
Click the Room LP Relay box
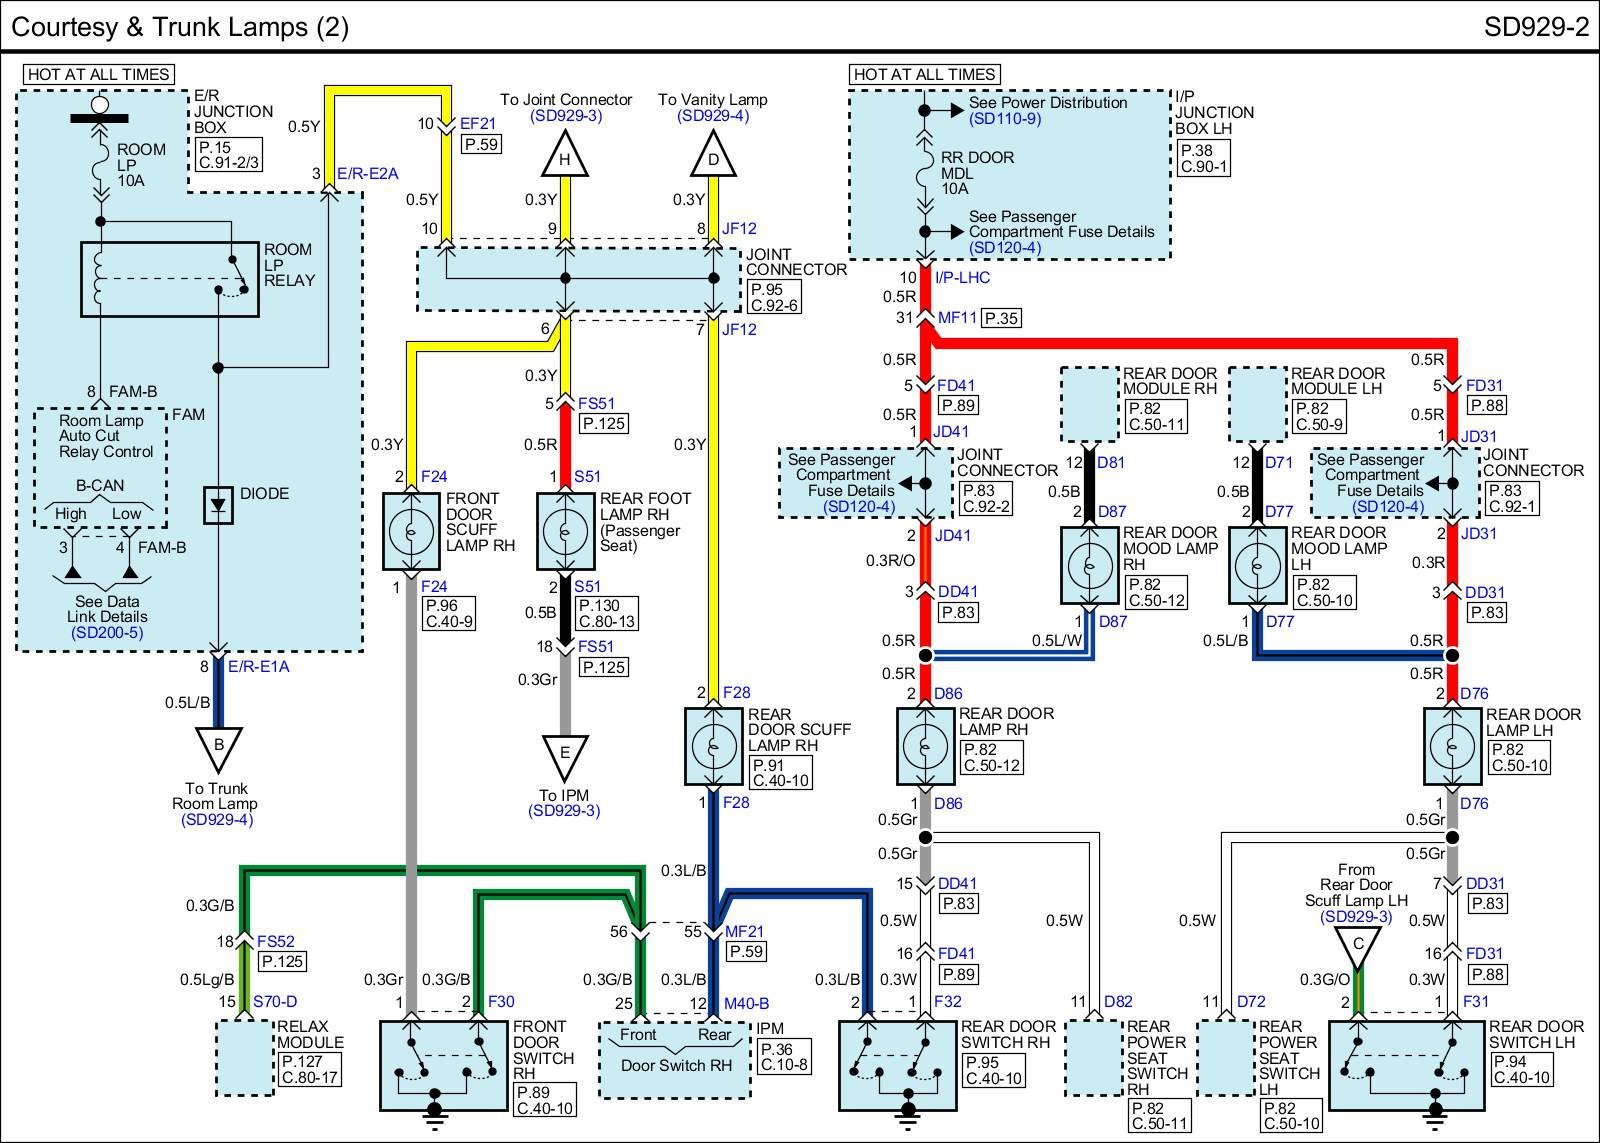click(x=169, y=279)
